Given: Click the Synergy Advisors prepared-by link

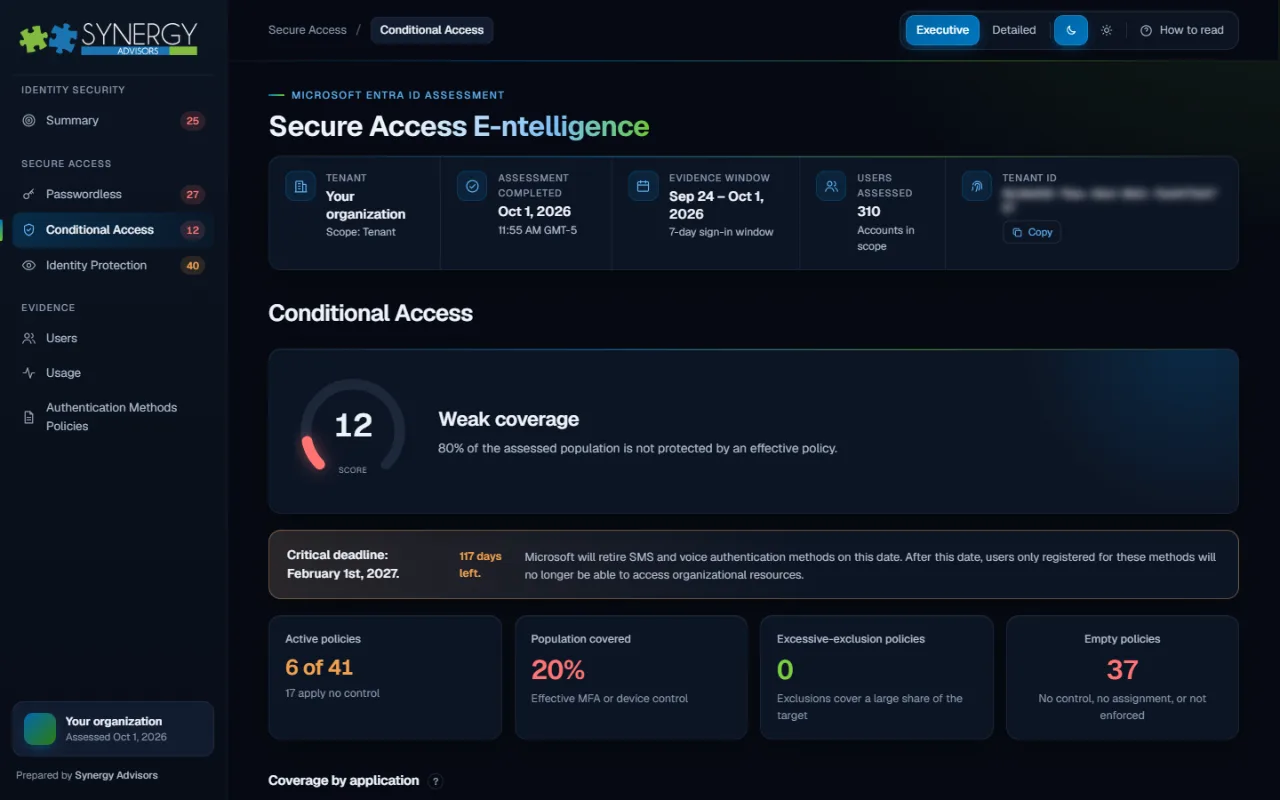Looking at the screenshot, I should pos(116,775).
